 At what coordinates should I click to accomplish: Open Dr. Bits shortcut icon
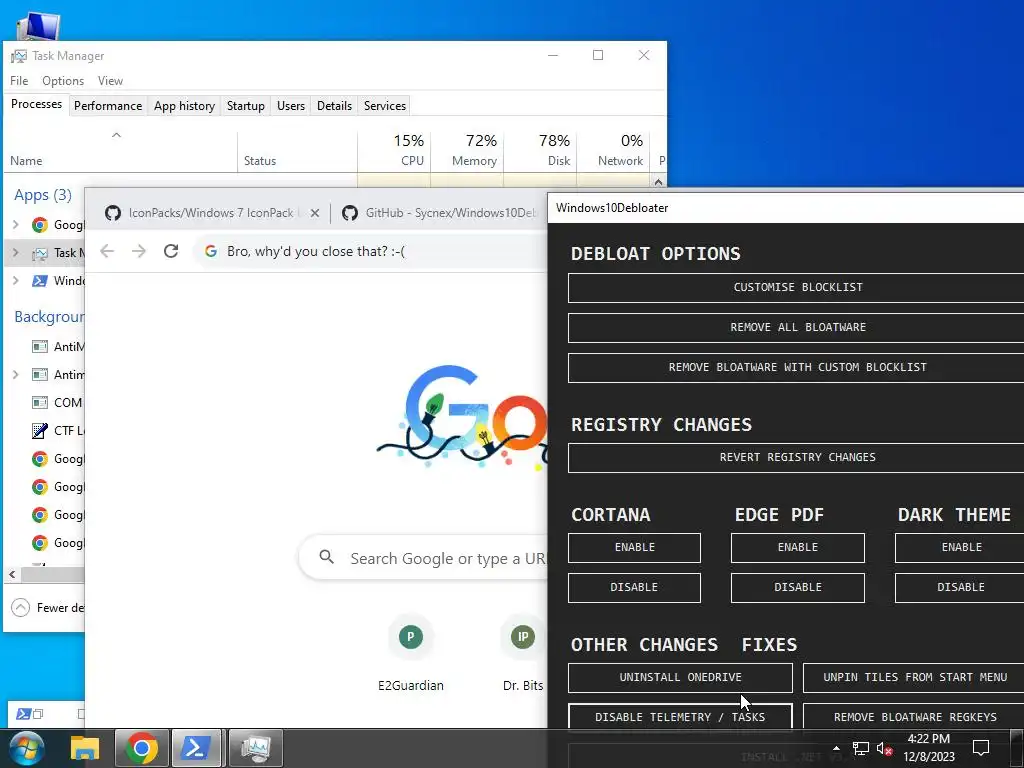(522, 637)
